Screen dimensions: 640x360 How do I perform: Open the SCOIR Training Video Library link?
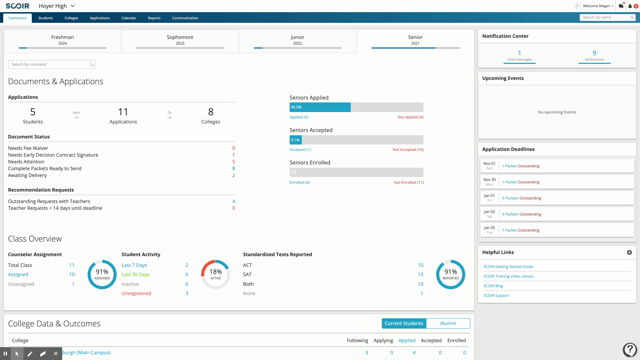[x=508, y=276]
